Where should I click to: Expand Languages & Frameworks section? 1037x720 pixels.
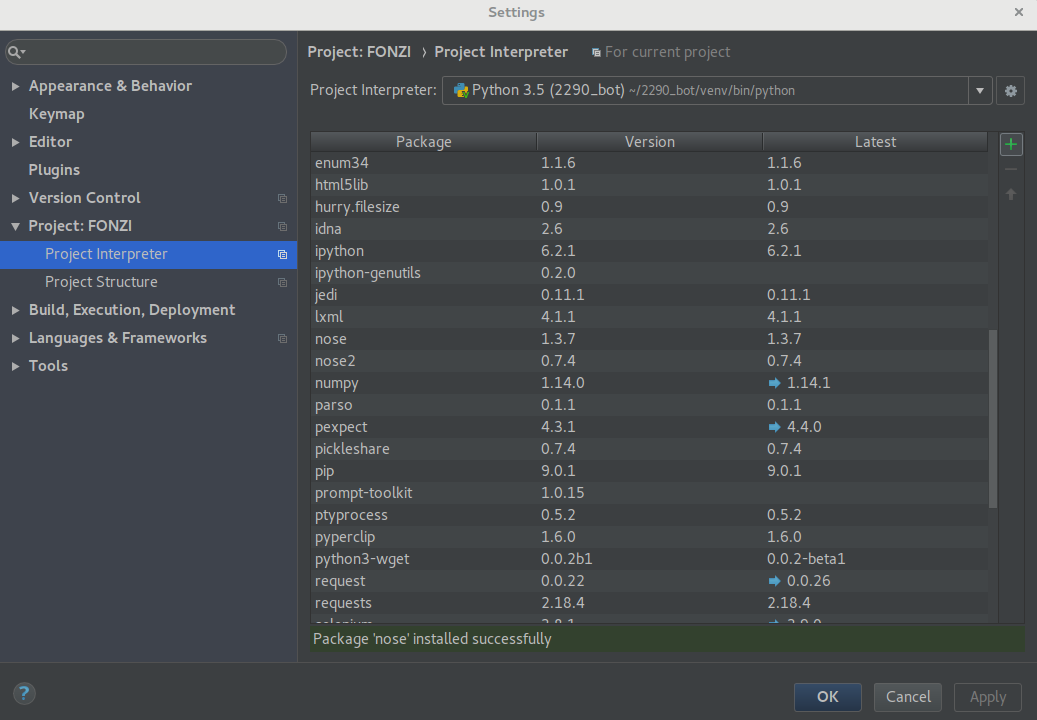15,339
